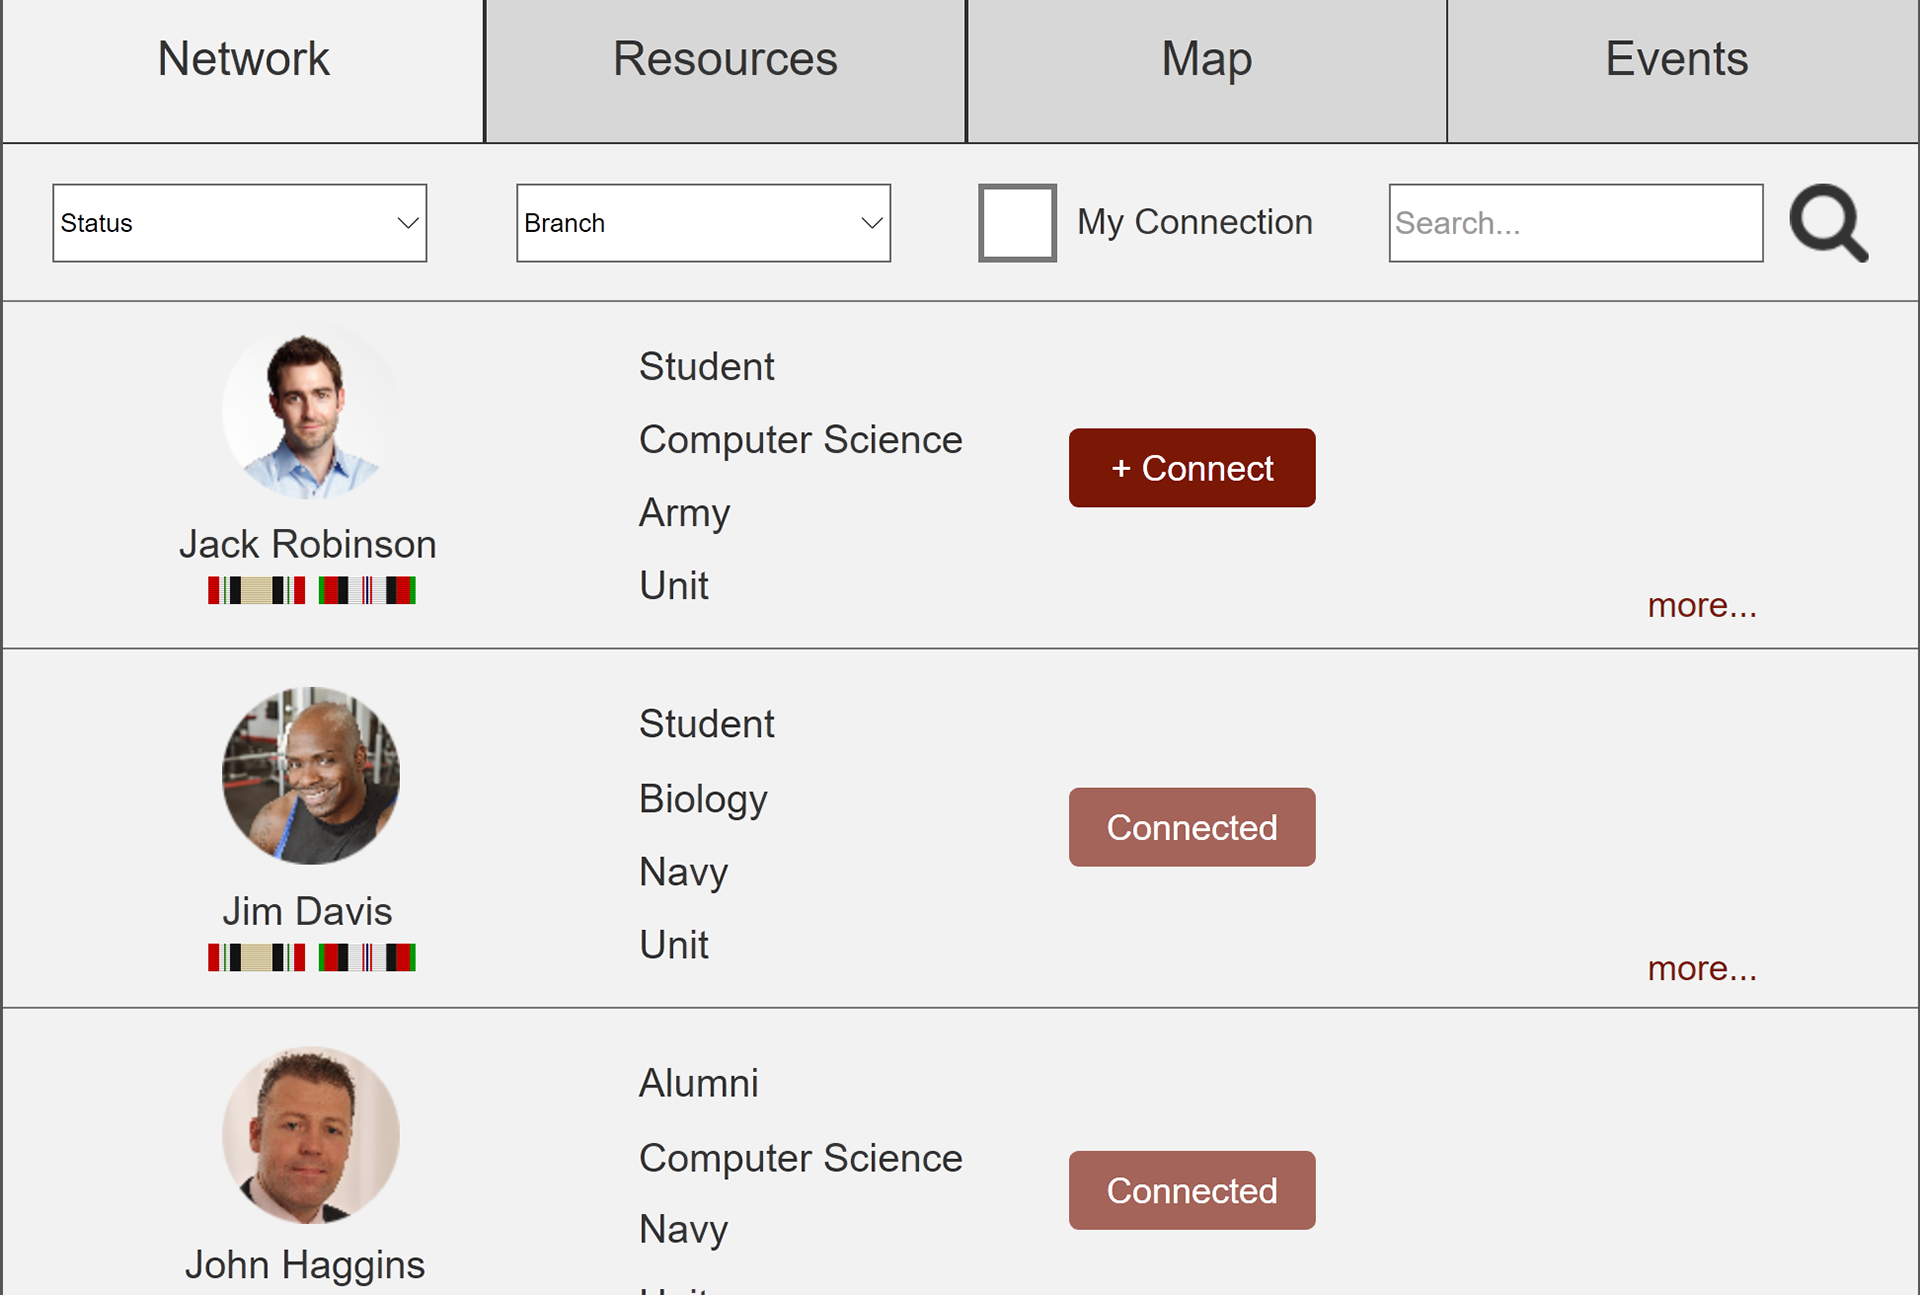Open Jack Robinson's profile photo

[311, 412]
